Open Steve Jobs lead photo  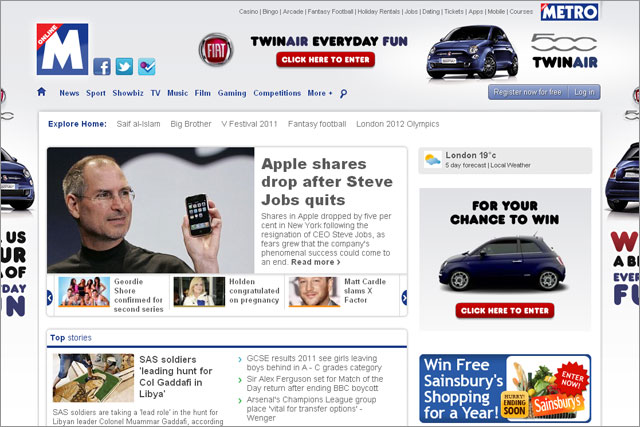click(x=151, y=210)
